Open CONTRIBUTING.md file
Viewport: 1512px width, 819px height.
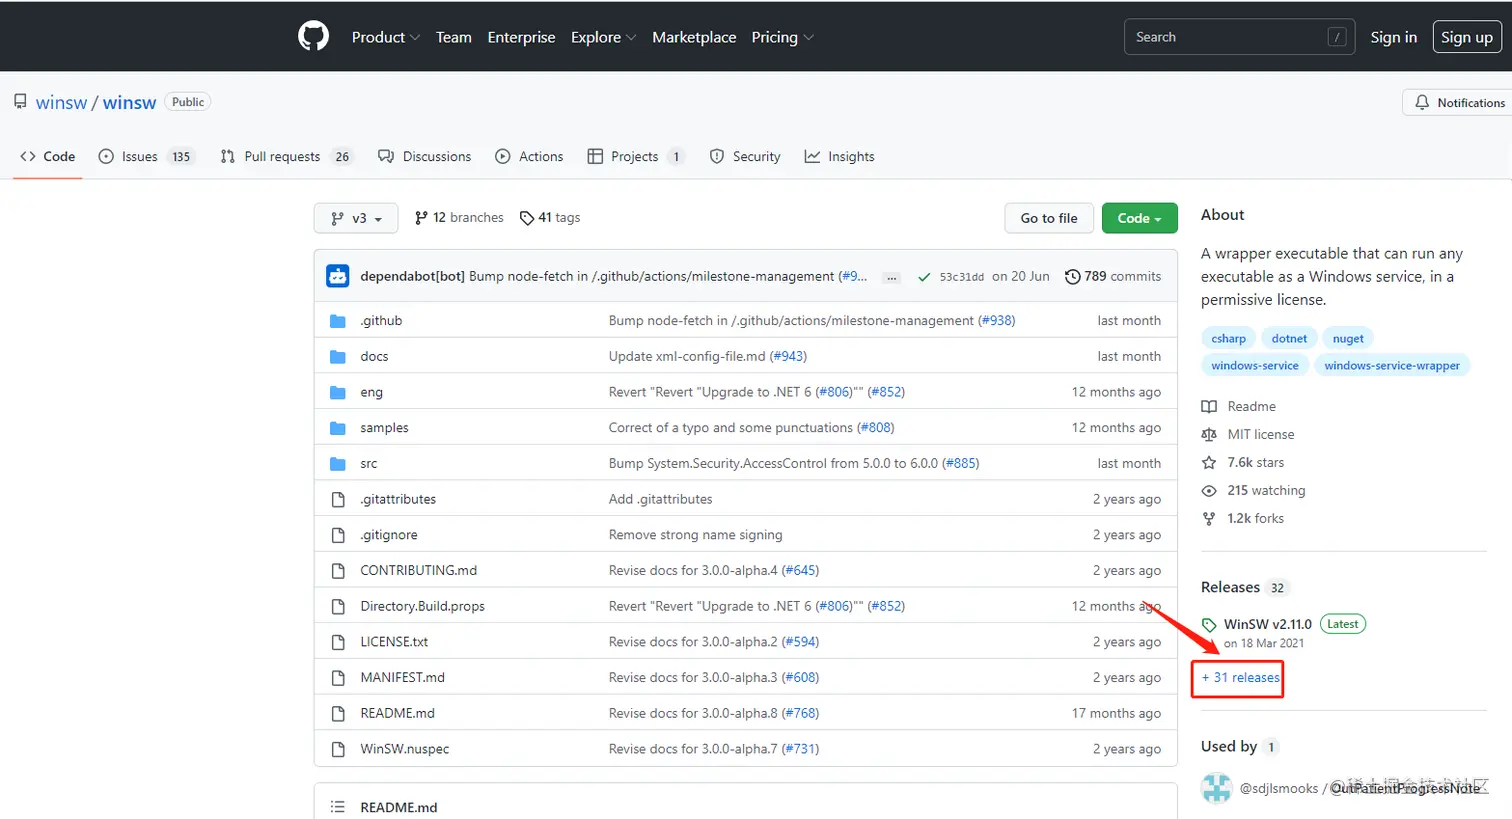[418, 570]
